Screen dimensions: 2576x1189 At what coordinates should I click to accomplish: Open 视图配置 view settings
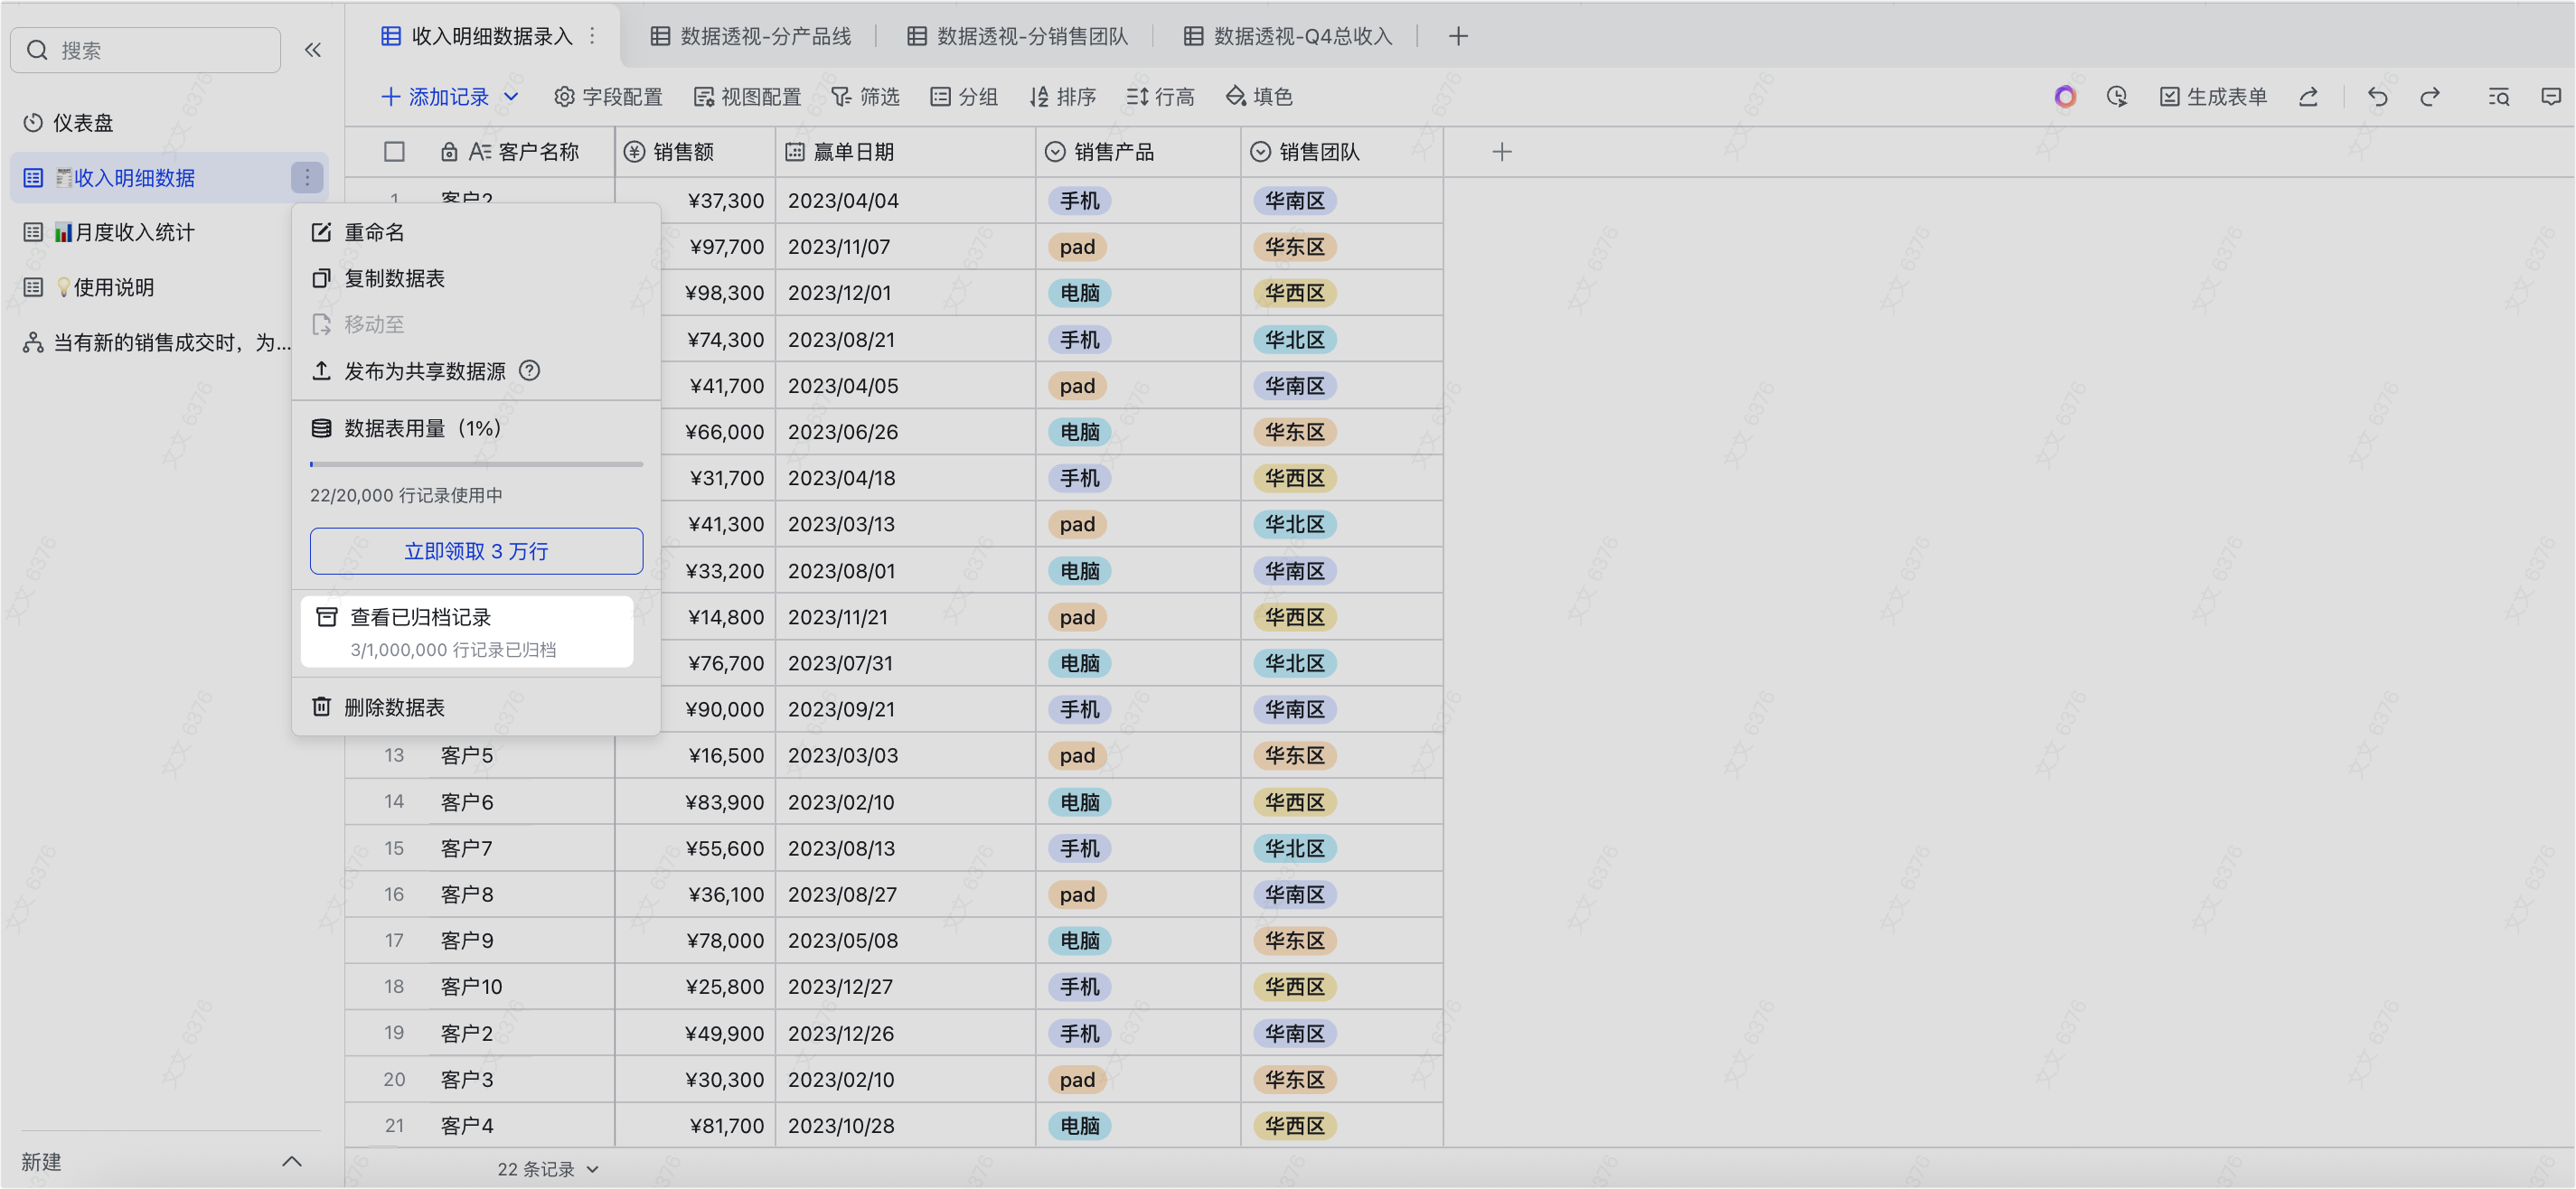(747, 97)
